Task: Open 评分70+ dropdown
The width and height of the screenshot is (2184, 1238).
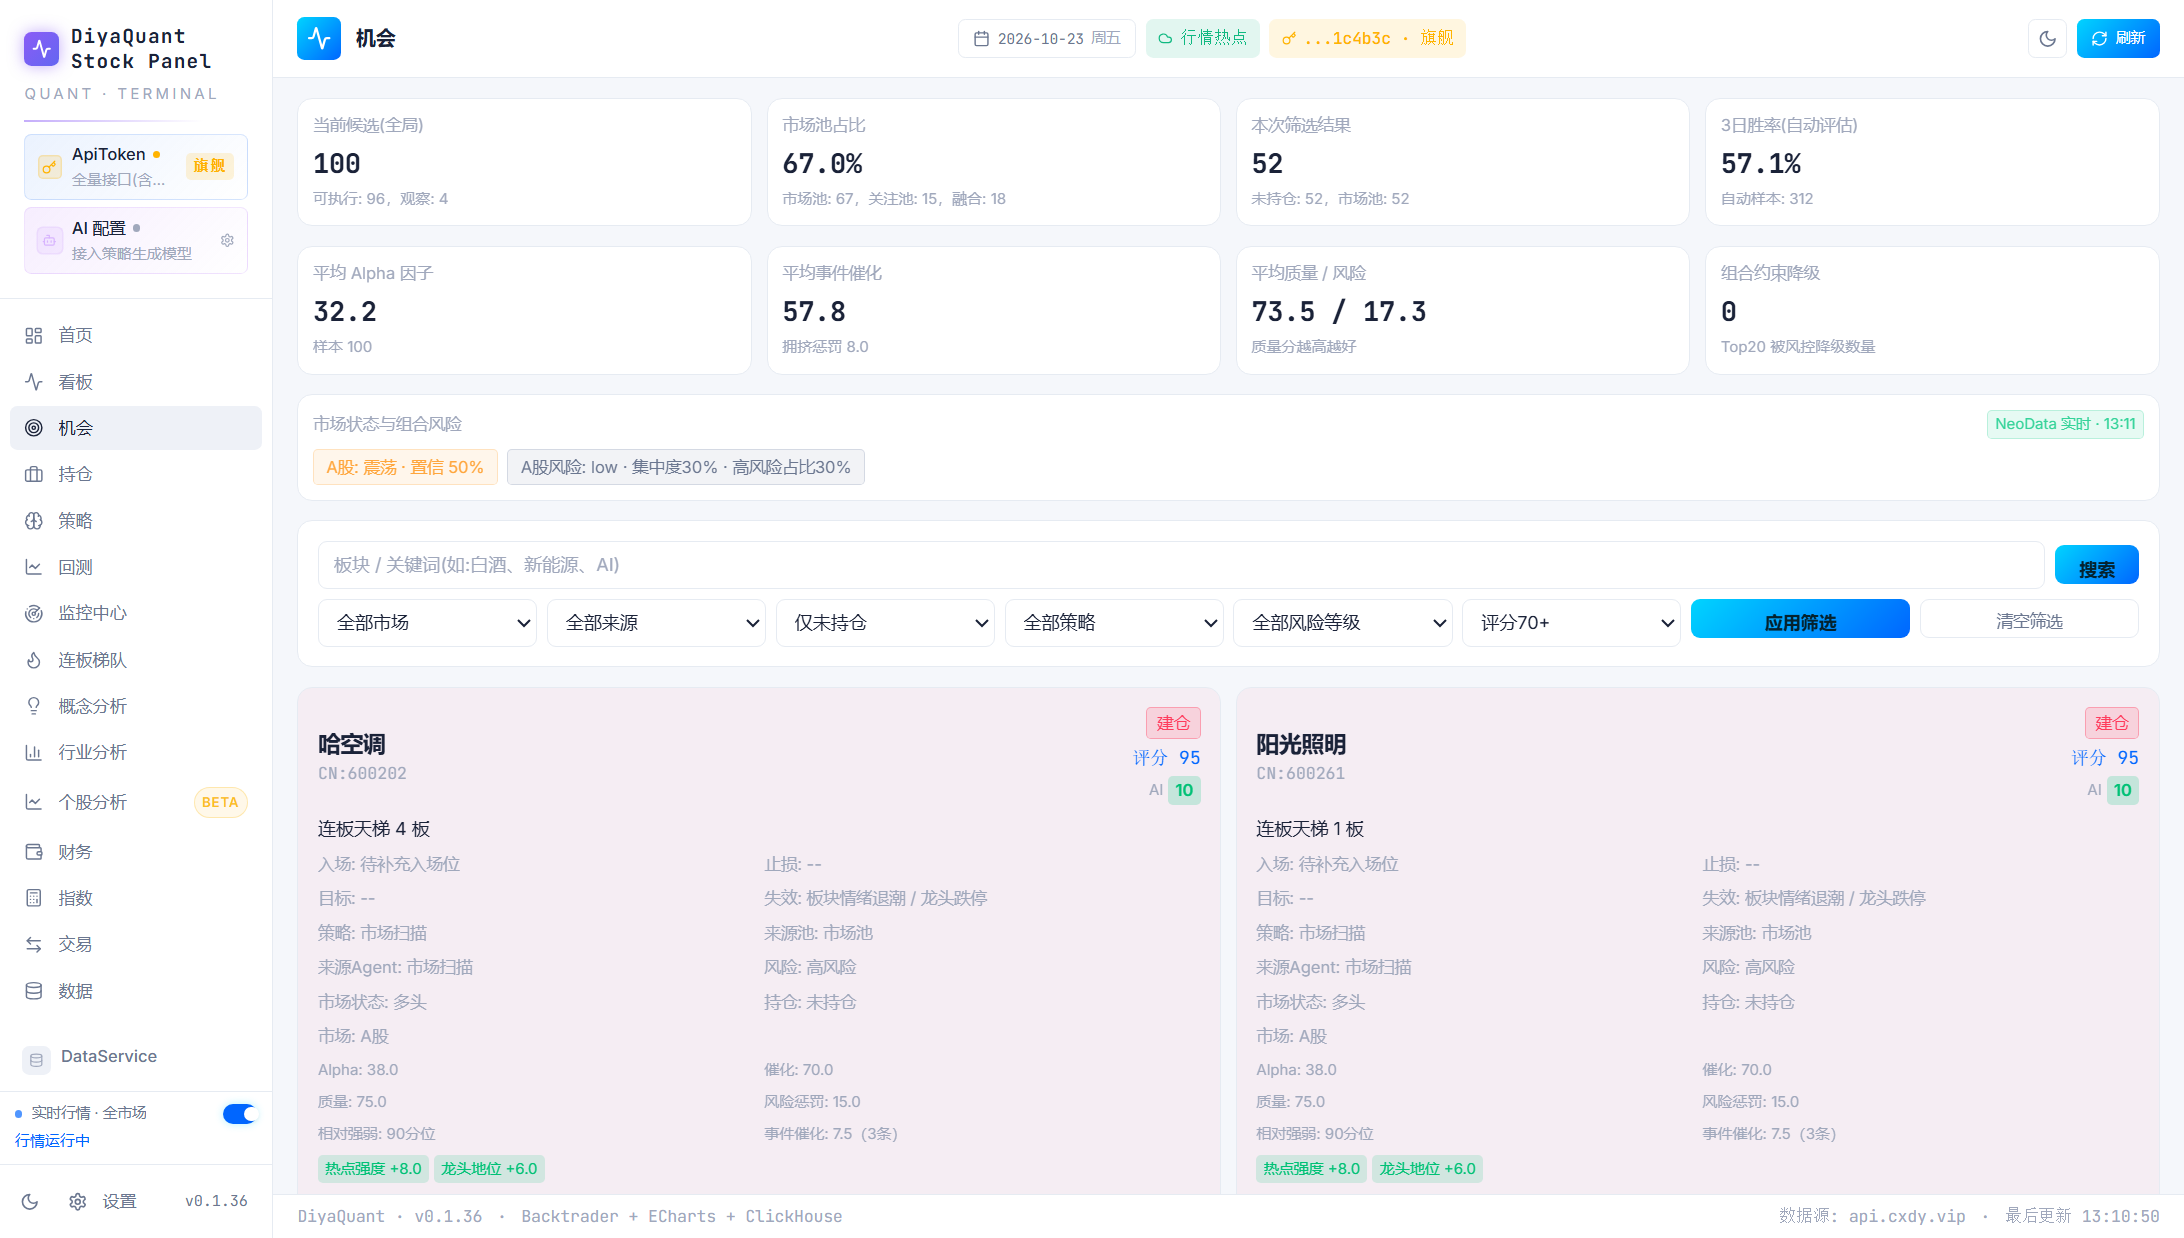Action: coord(1571,623)
